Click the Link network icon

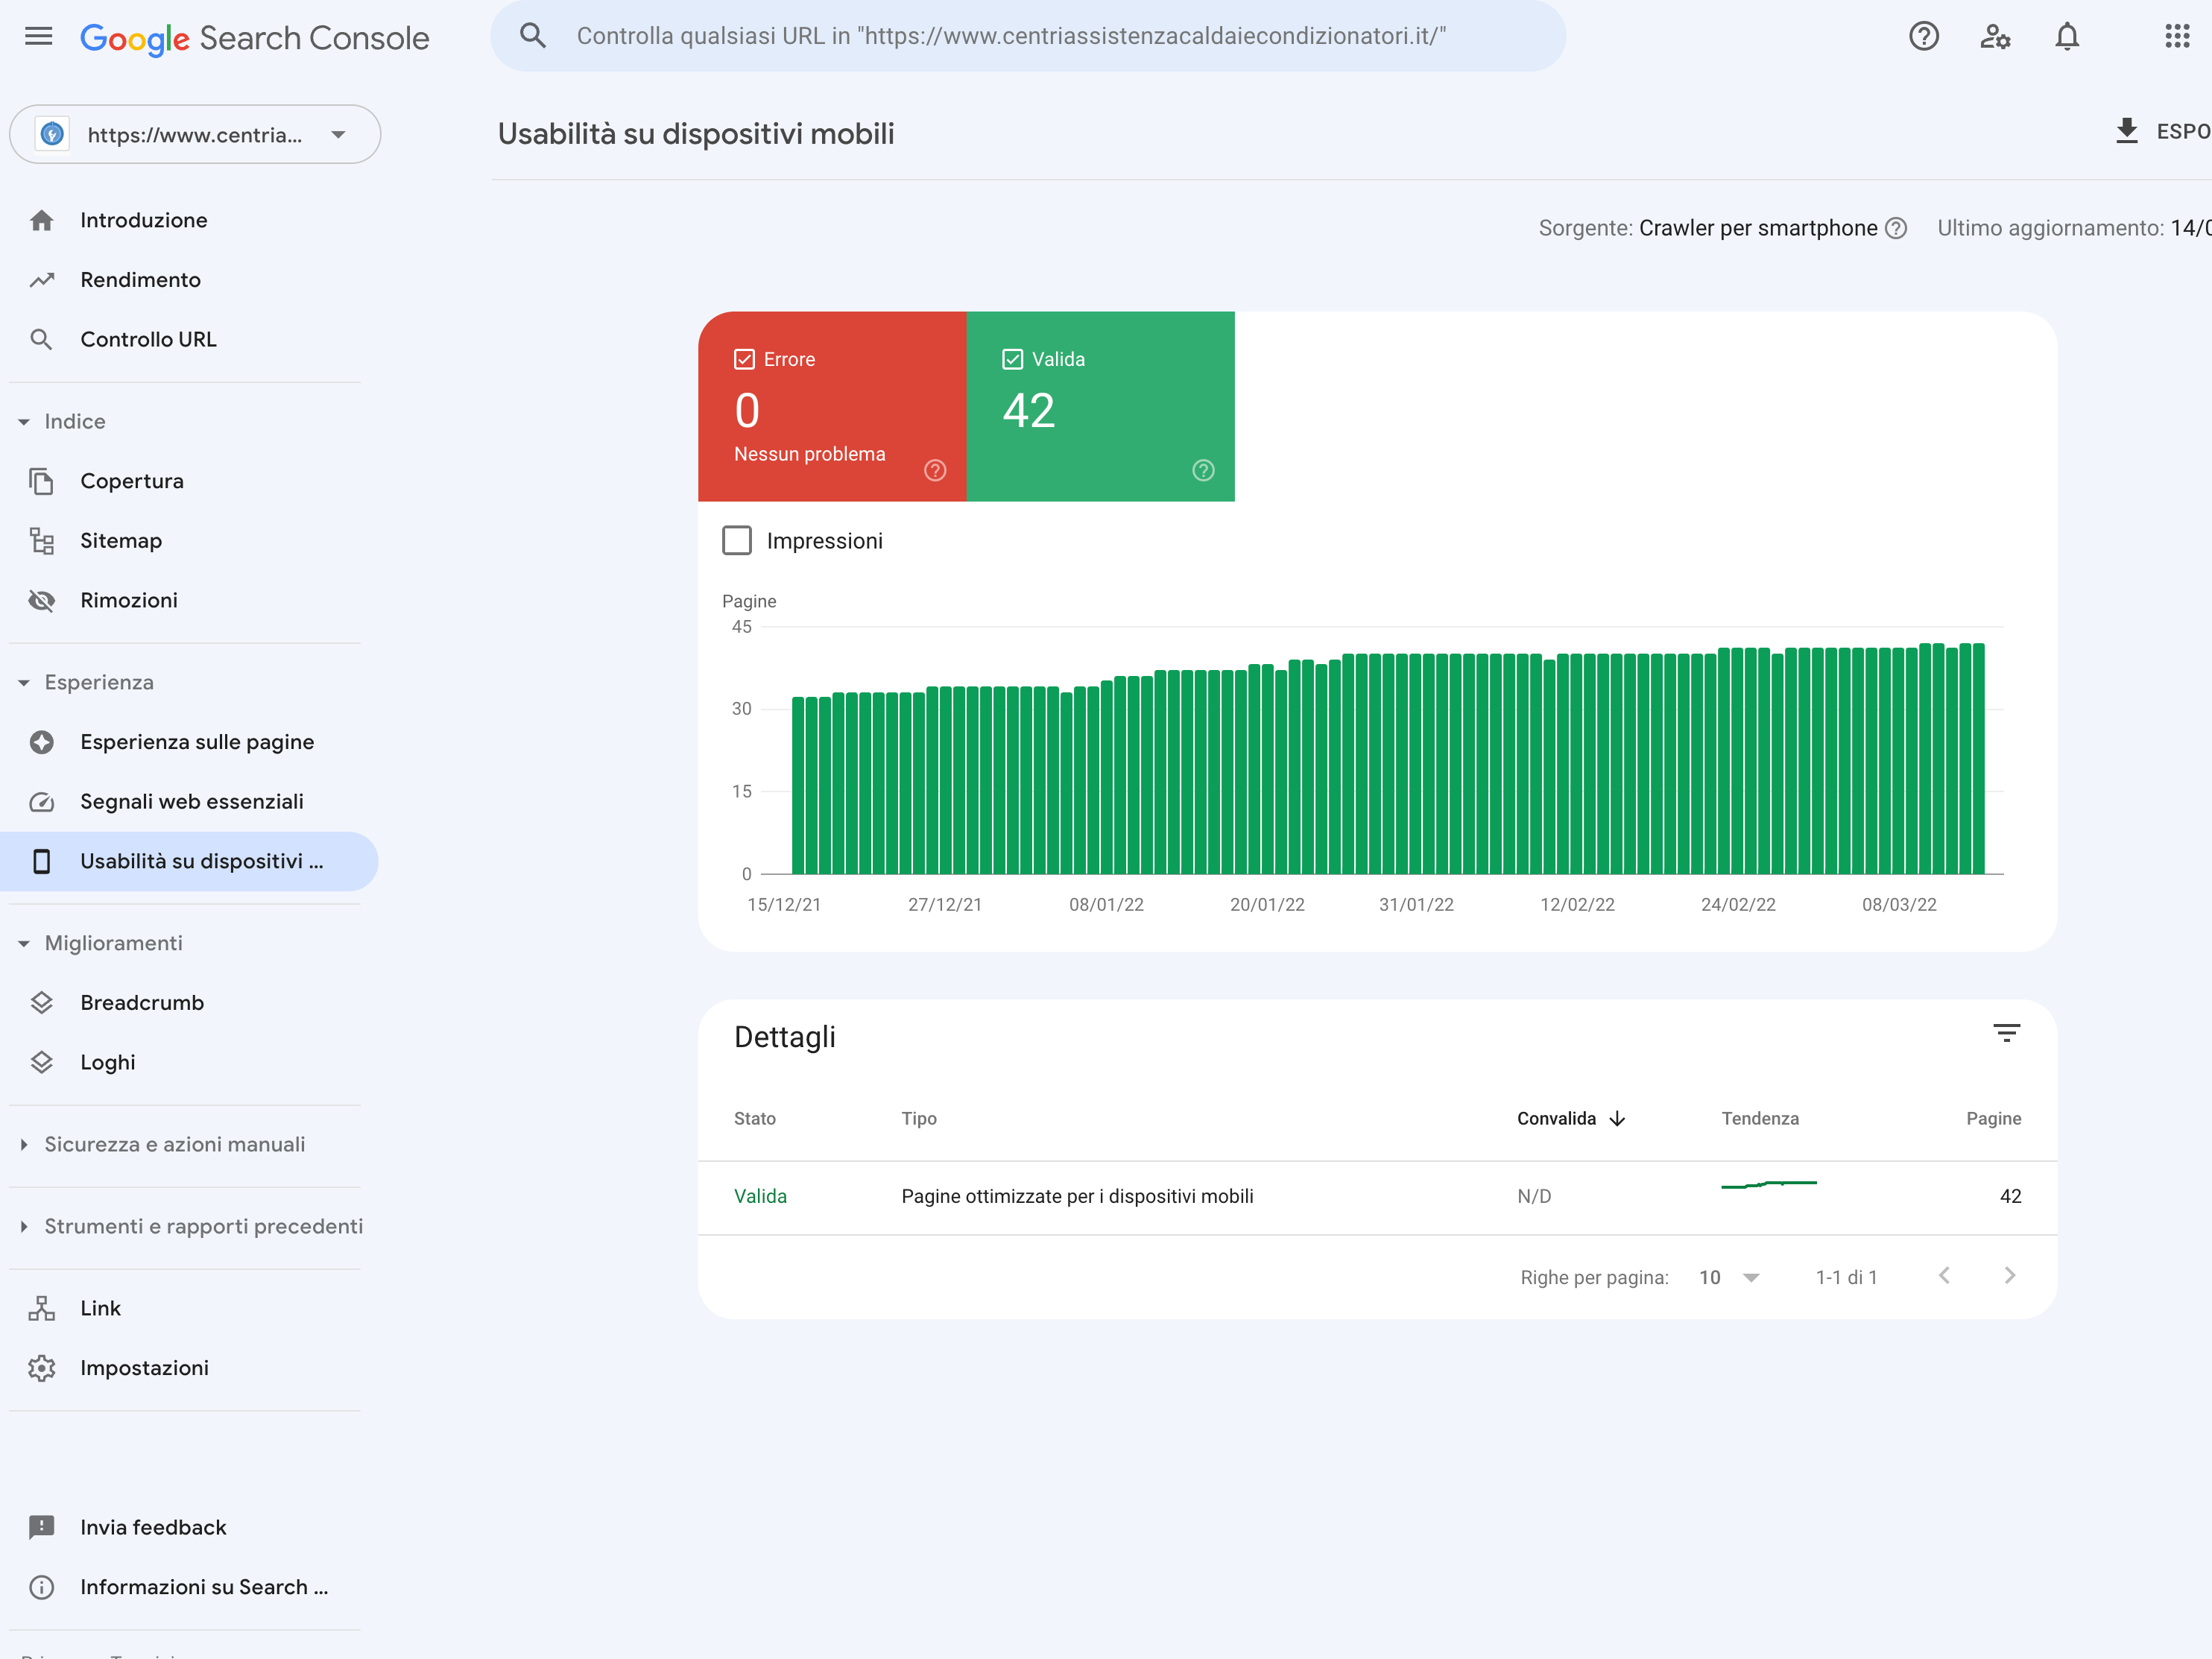[x=41, y=1308]
